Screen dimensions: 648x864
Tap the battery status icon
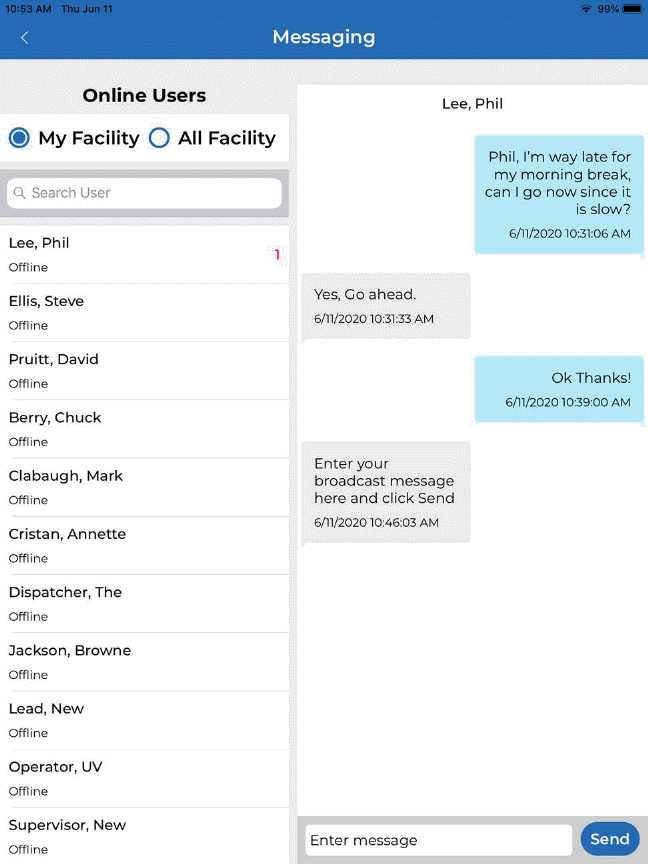tap(632, 9)
